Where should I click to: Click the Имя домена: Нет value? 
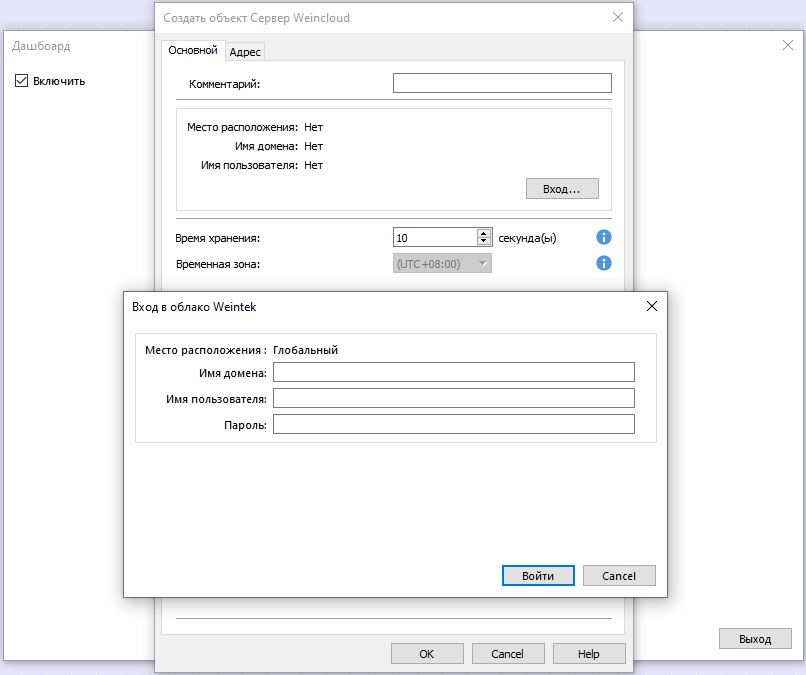pos(313,146)
